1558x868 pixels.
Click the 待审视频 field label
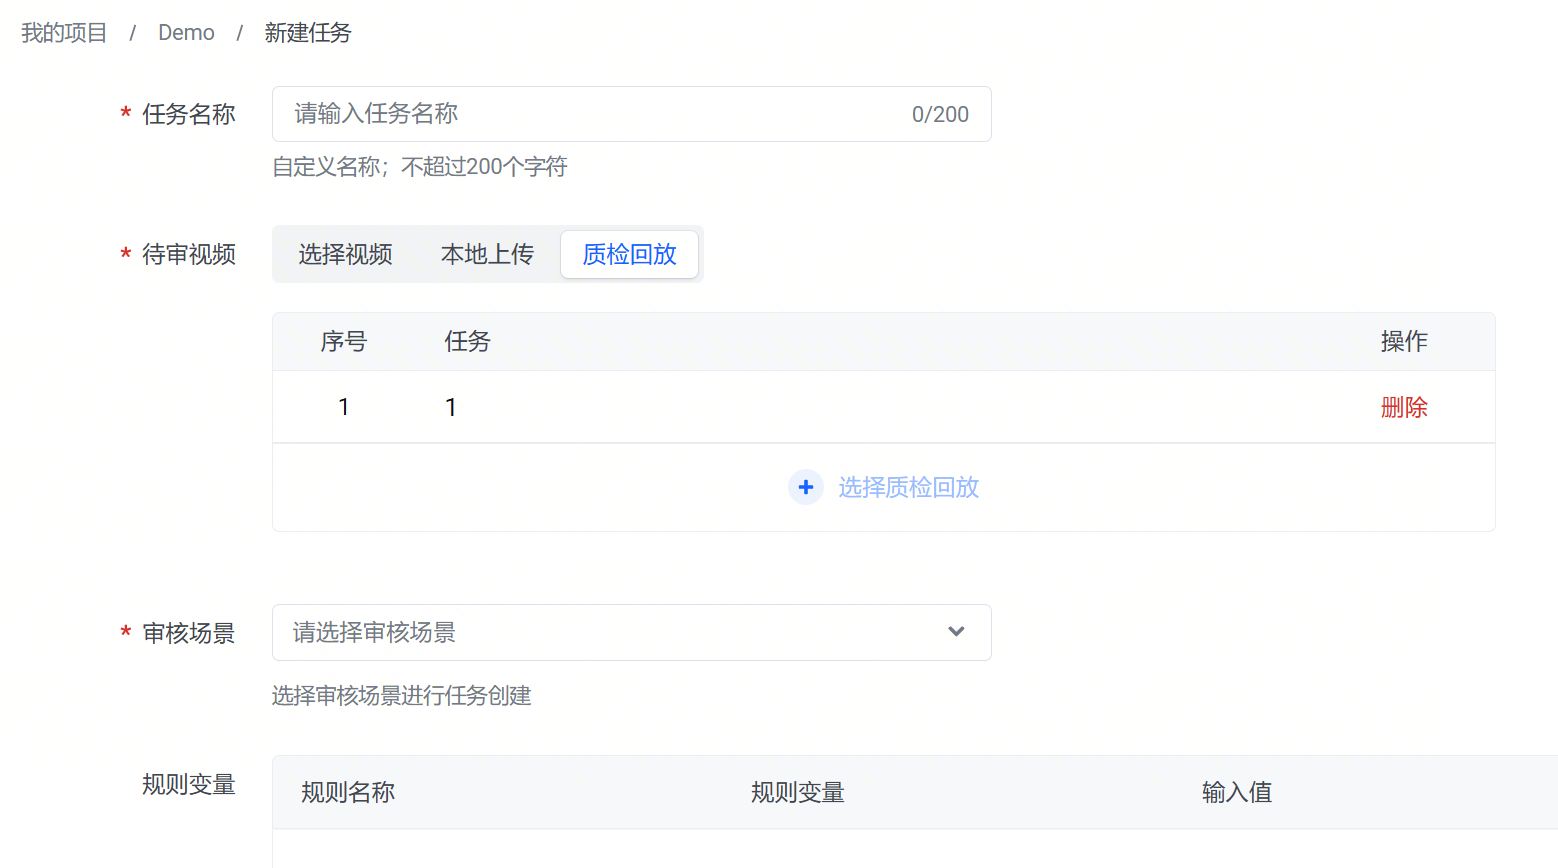(x=189, y=255)
